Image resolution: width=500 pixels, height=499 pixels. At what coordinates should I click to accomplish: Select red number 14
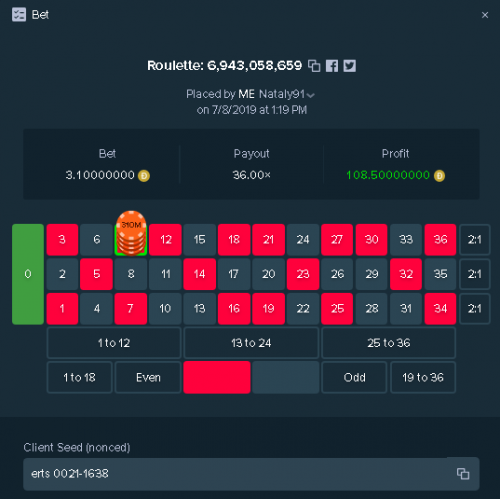pos(200,274)
